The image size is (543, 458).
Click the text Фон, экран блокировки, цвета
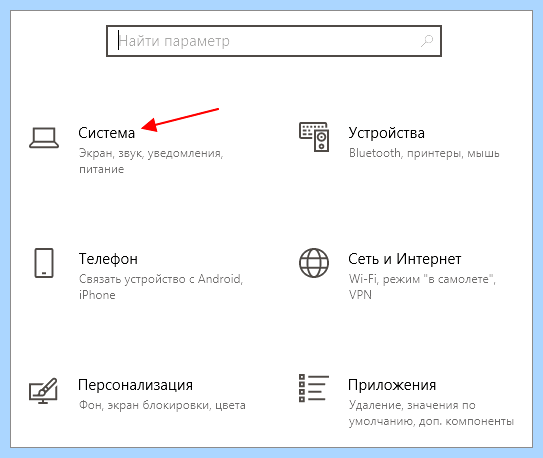click(x=162, y=405)
